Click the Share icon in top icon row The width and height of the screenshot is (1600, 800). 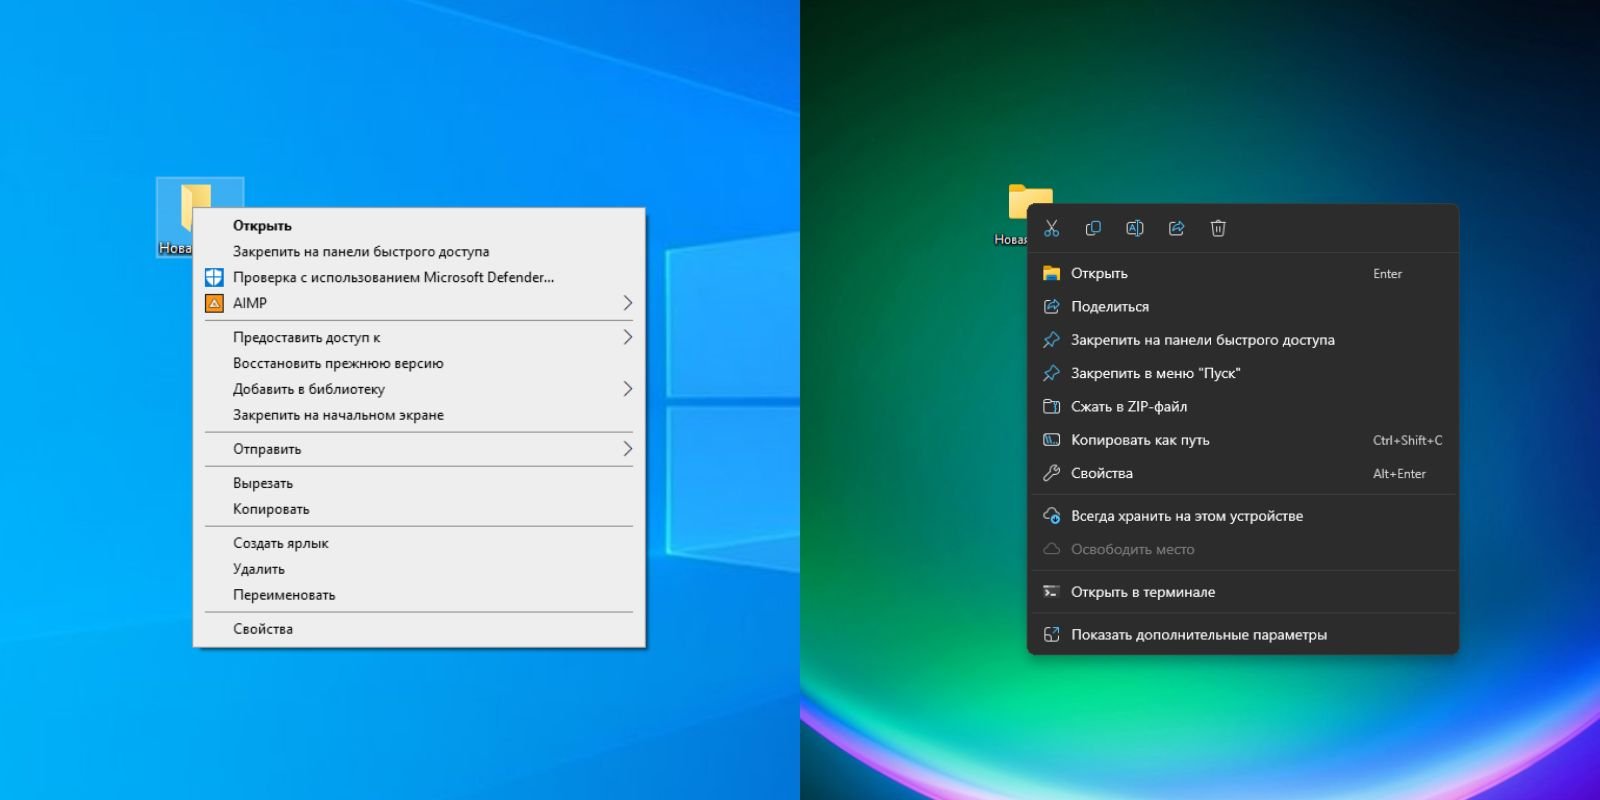(1176, 228)
